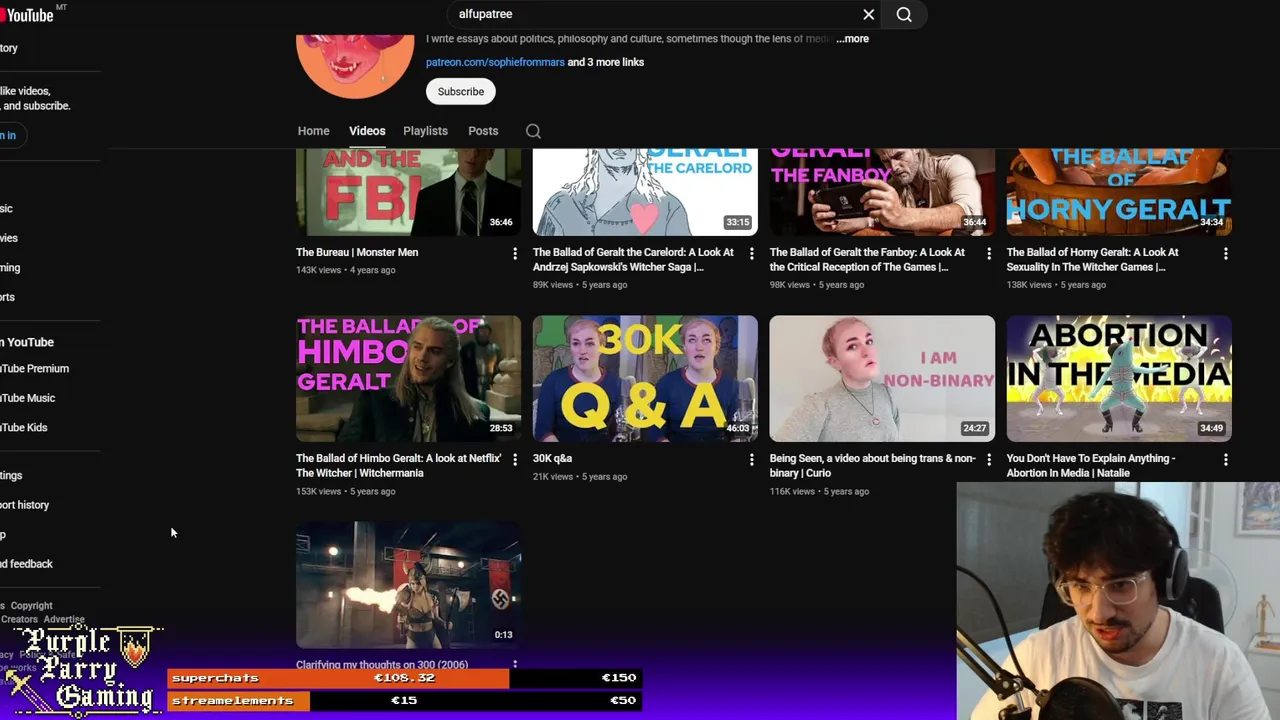
Task: Open the options menu for the Geralt the Fanboy video
Action: 989,254
